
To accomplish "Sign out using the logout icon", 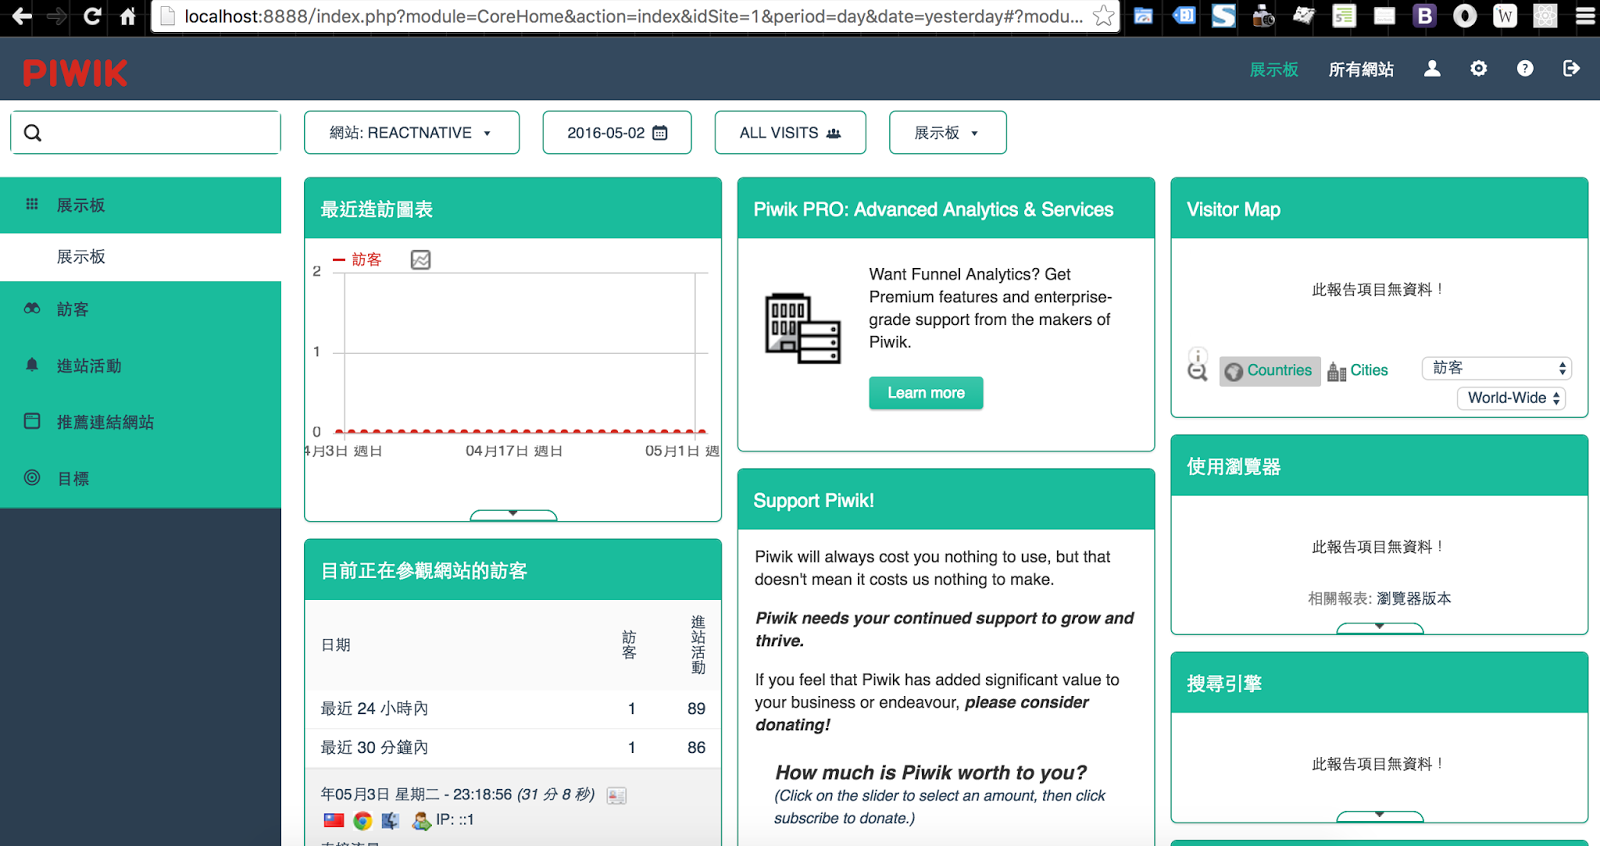I will tap(1571, 68).
